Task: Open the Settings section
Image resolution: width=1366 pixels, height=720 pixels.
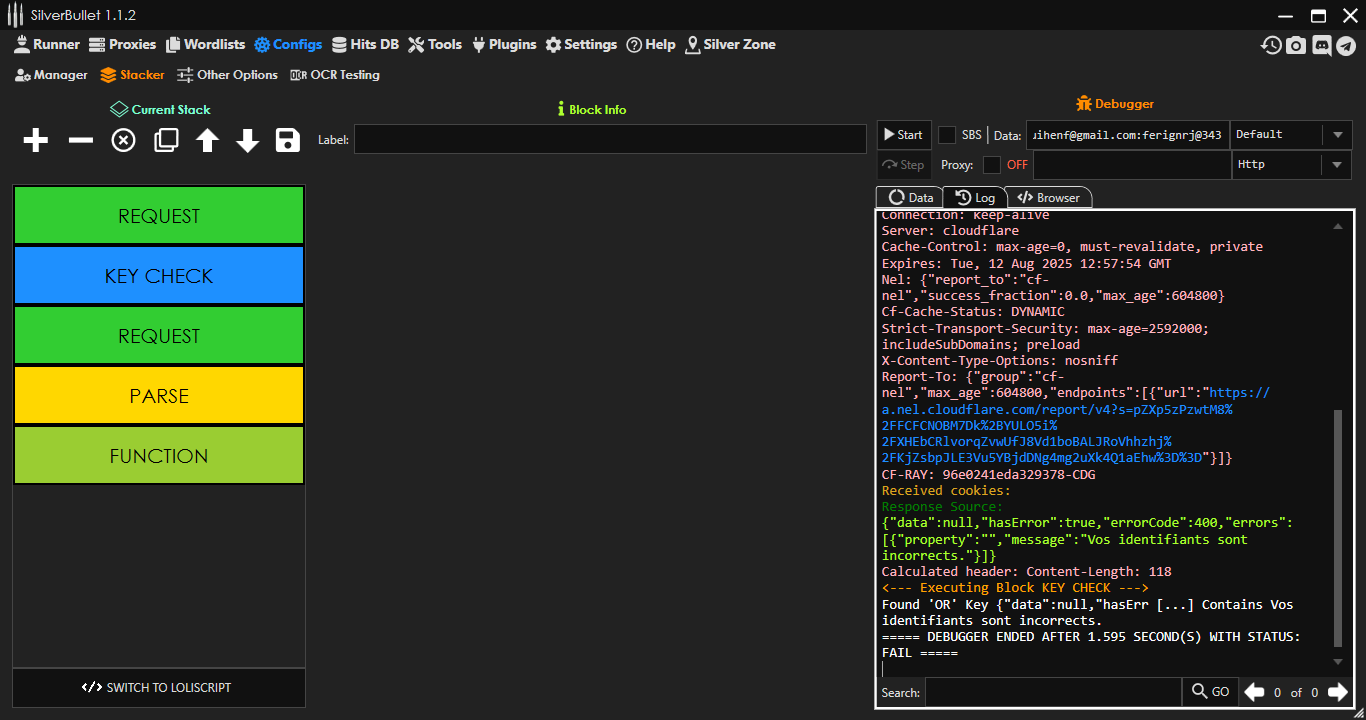Action: pyautogui.click(x=581, y=45)
